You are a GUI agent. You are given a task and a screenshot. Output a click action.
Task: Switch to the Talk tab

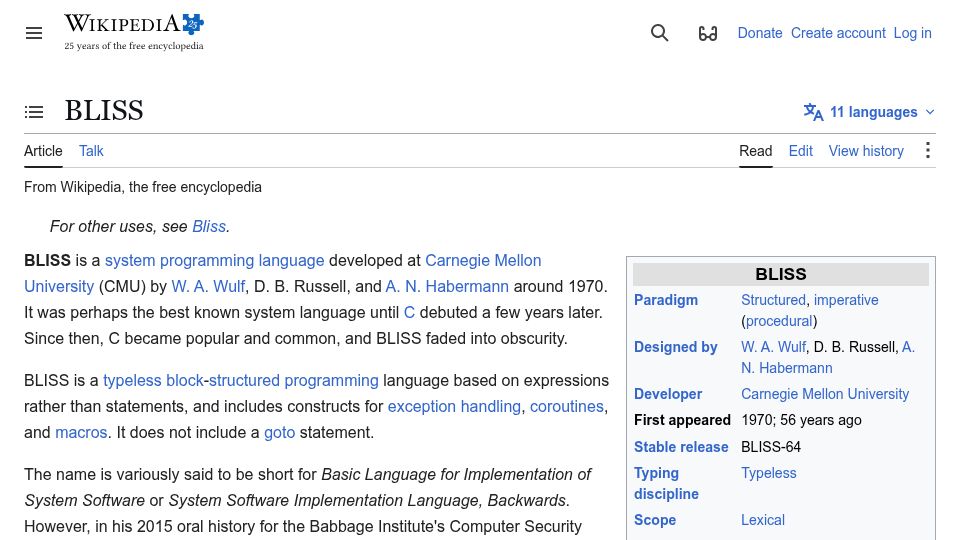click(x=91, y=151)
